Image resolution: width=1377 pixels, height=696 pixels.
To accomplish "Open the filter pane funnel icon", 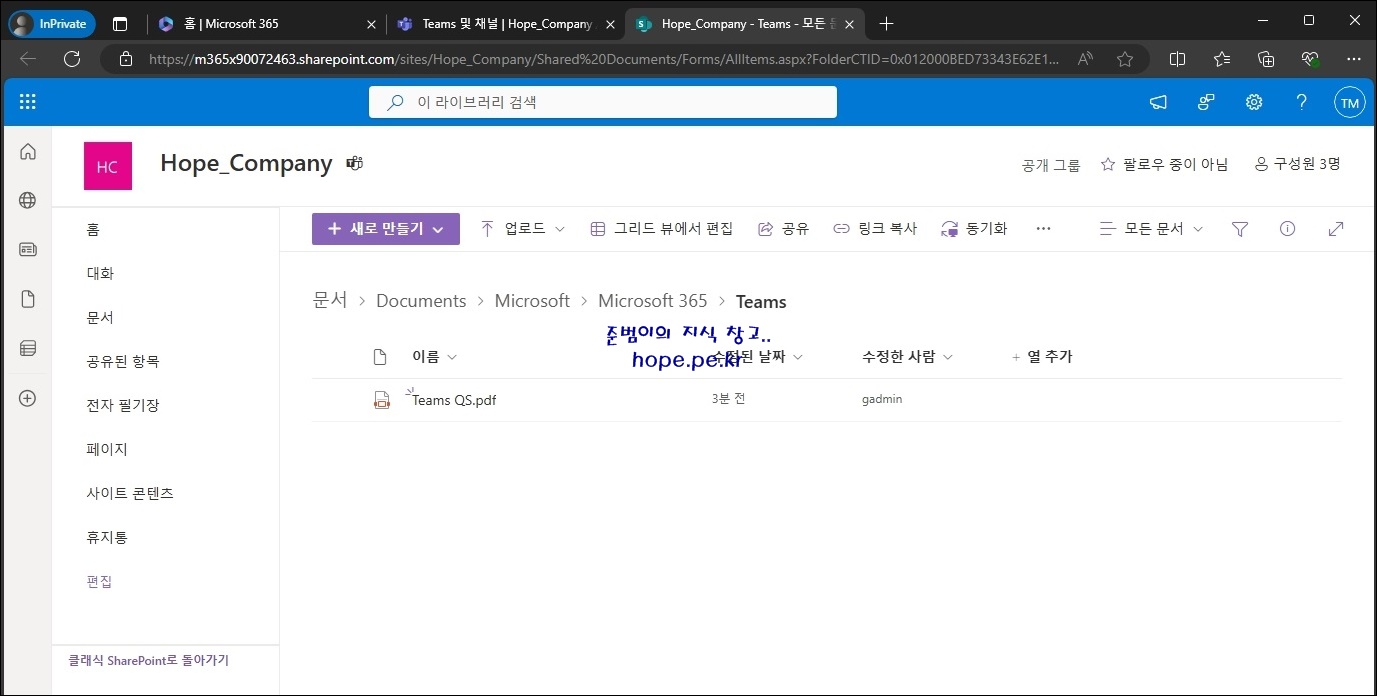I will pyautogui.click(x=1240, y=229).
